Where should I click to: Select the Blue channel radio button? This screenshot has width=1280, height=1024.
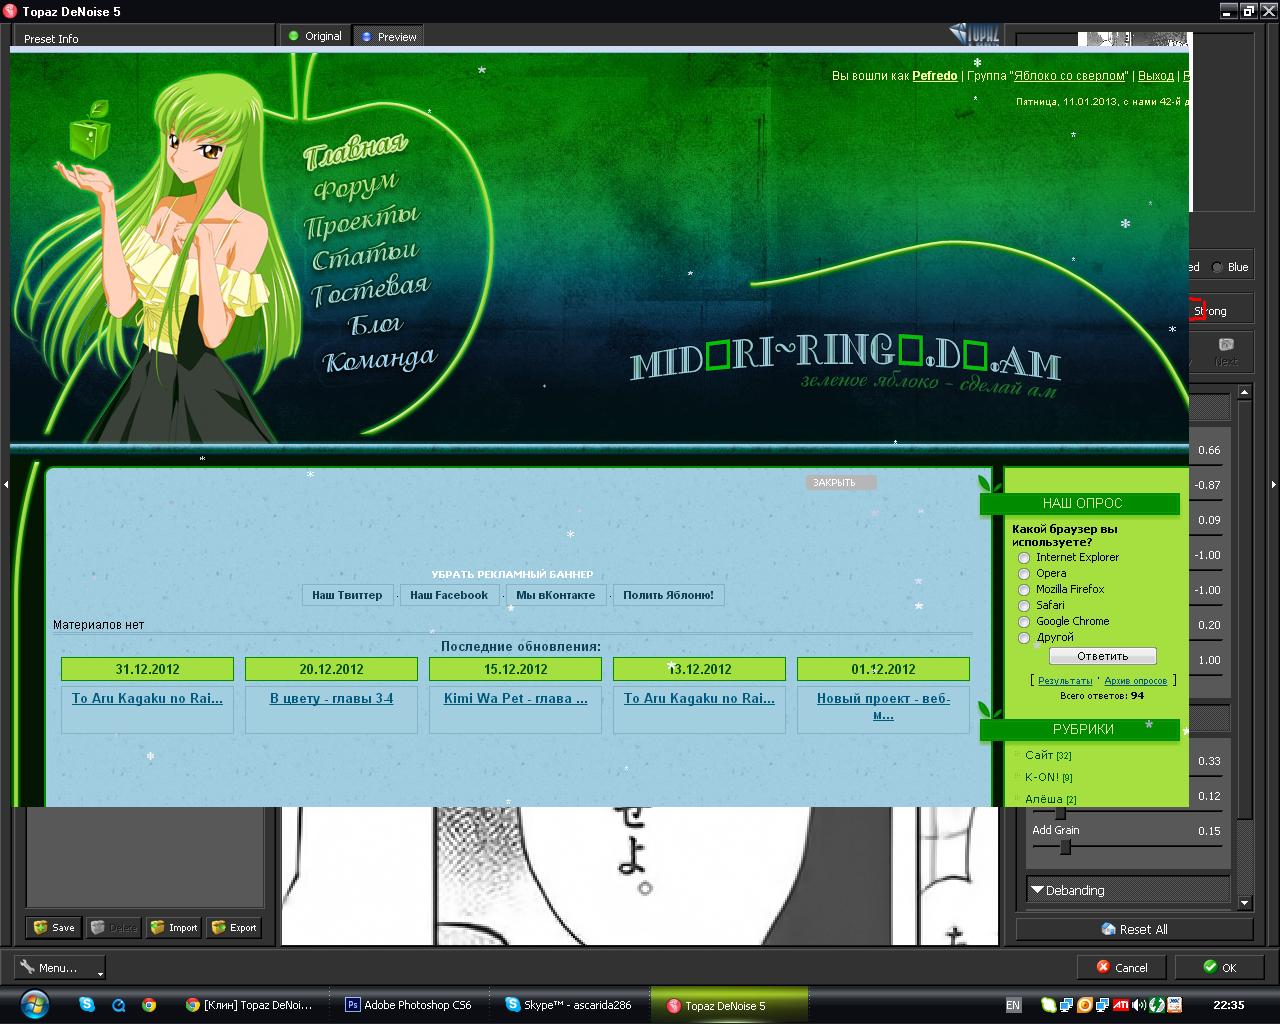(x=1217, y=267)
